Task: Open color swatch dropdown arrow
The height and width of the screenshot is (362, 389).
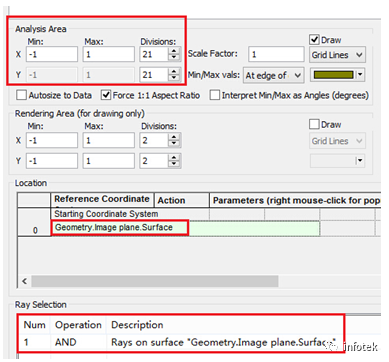Action: [x=360, y=75]
